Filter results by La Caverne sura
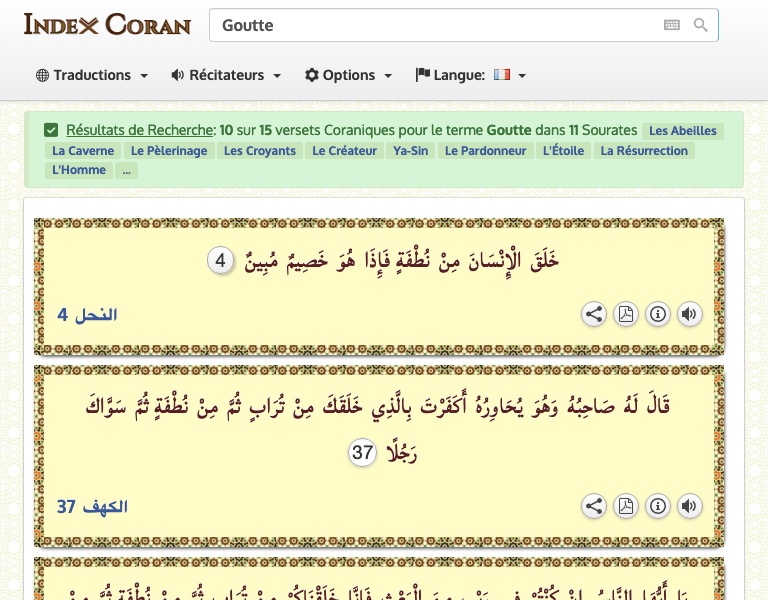 coord(83,151)
